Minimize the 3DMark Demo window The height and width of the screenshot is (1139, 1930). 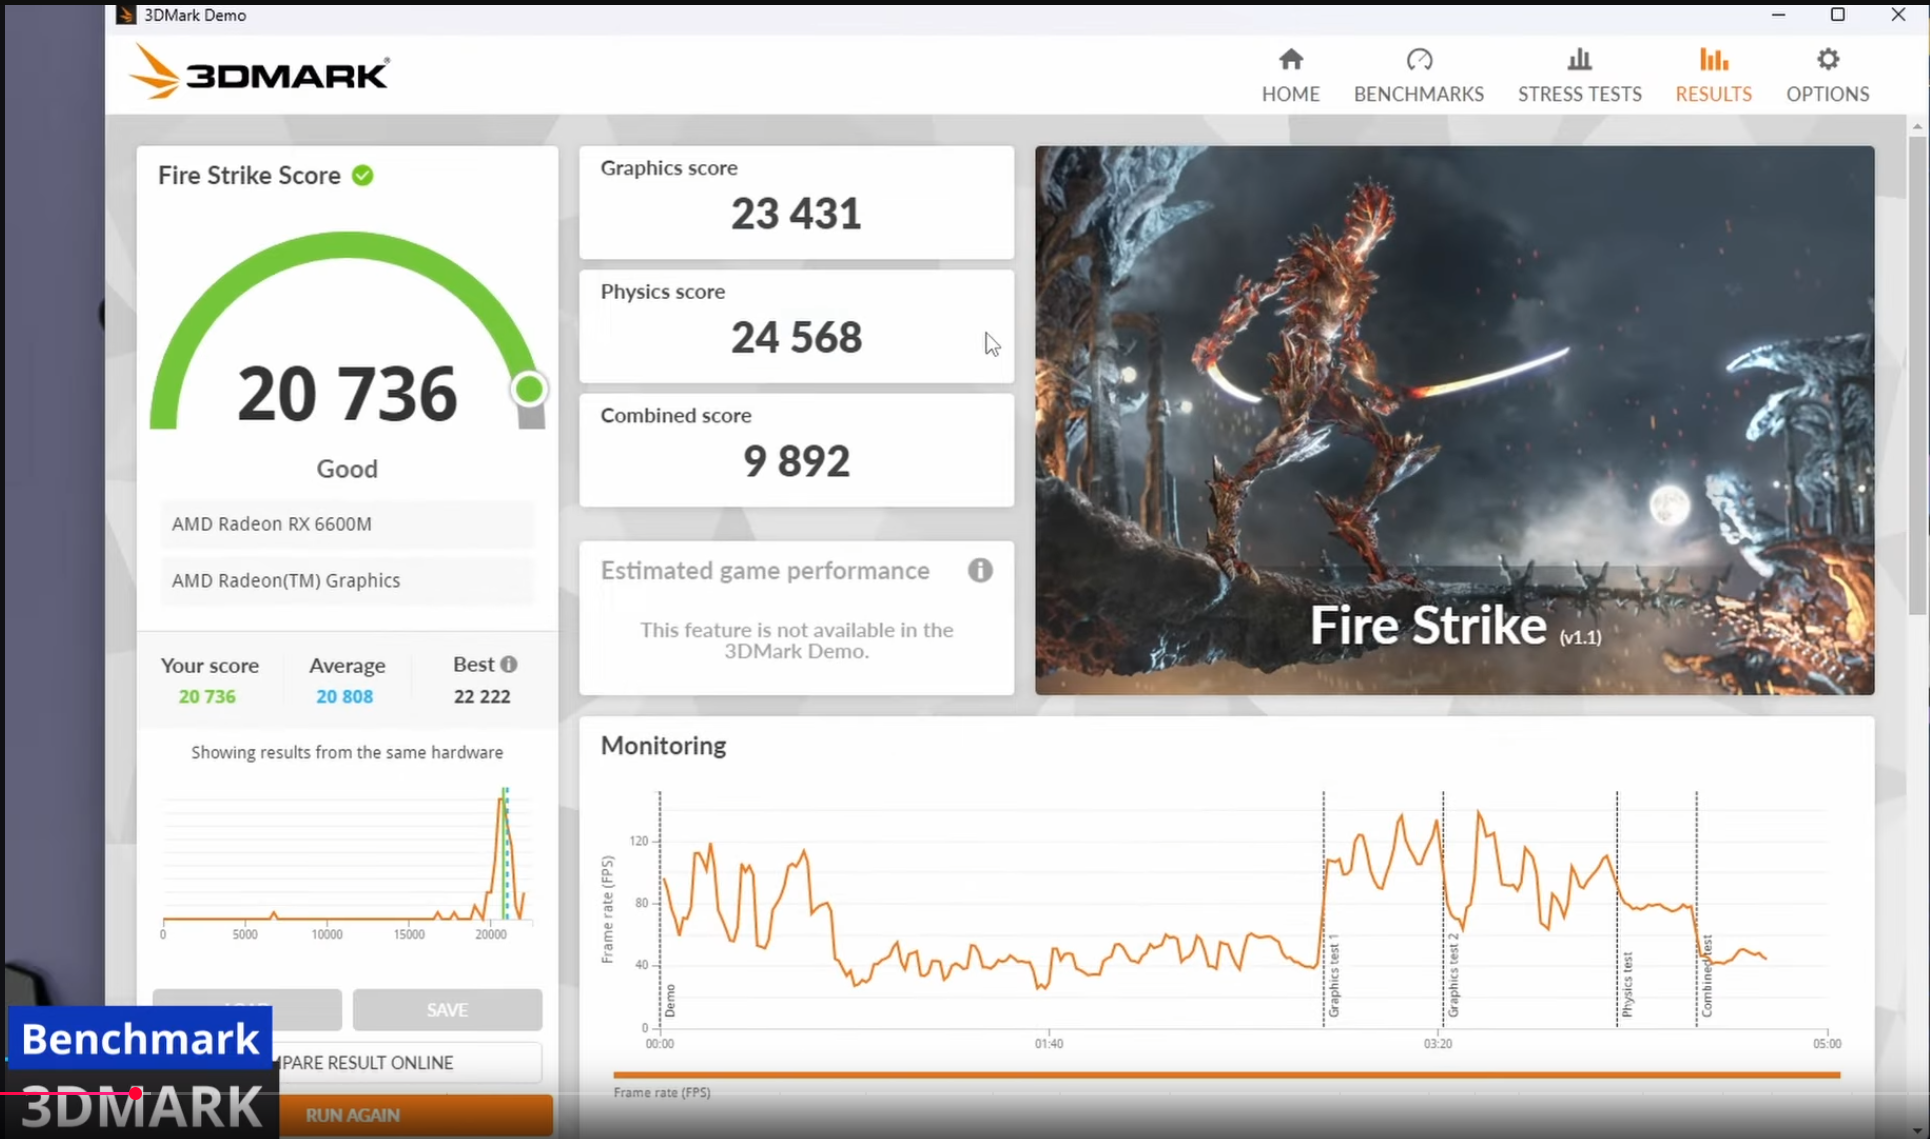[1778, 15]
